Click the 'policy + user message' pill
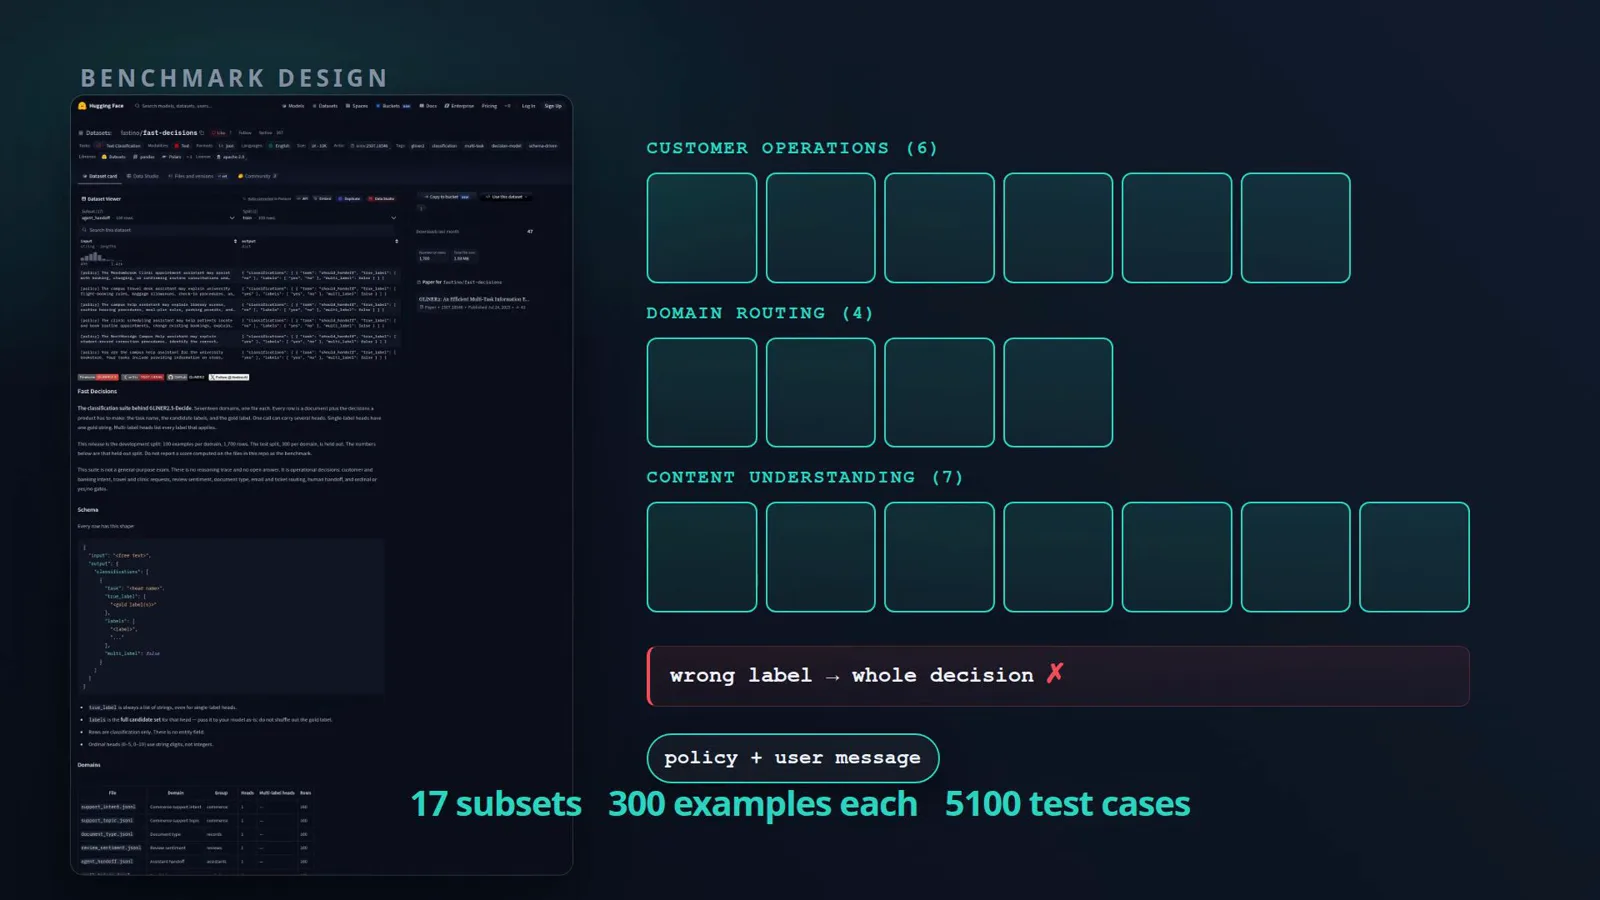The height and width of the screenshot is (900, 1600). [x=793, y=758]
